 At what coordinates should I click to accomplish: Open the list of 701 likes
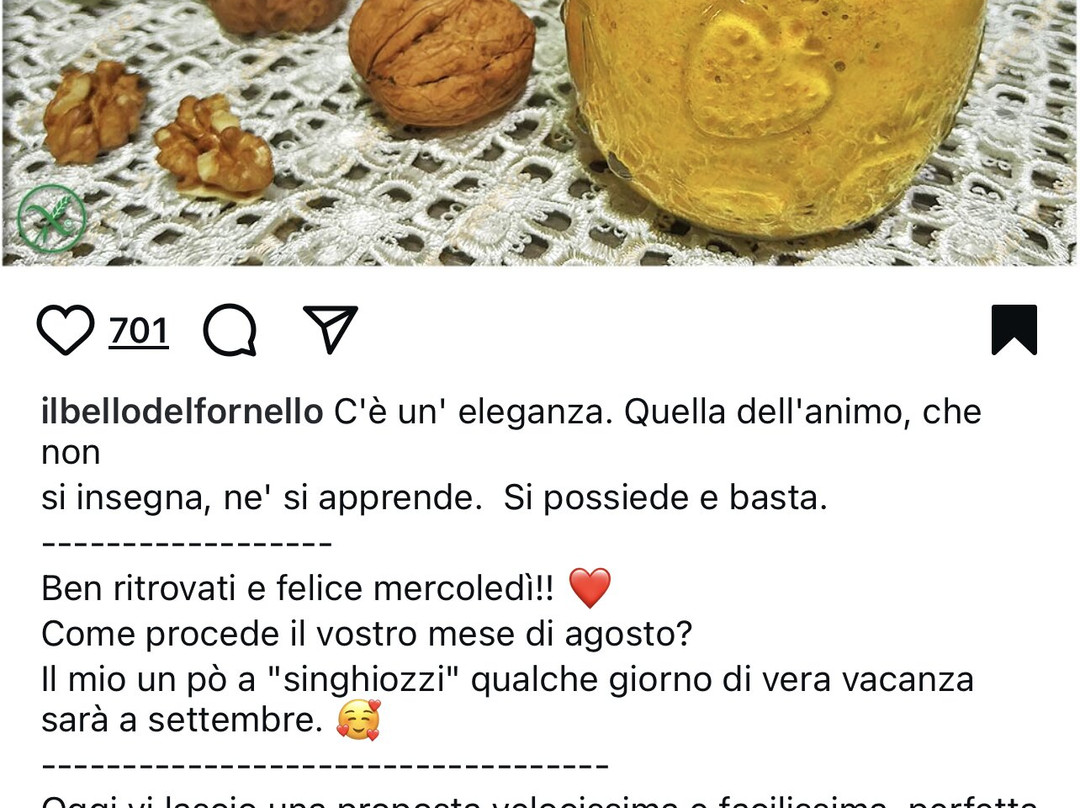138,331
